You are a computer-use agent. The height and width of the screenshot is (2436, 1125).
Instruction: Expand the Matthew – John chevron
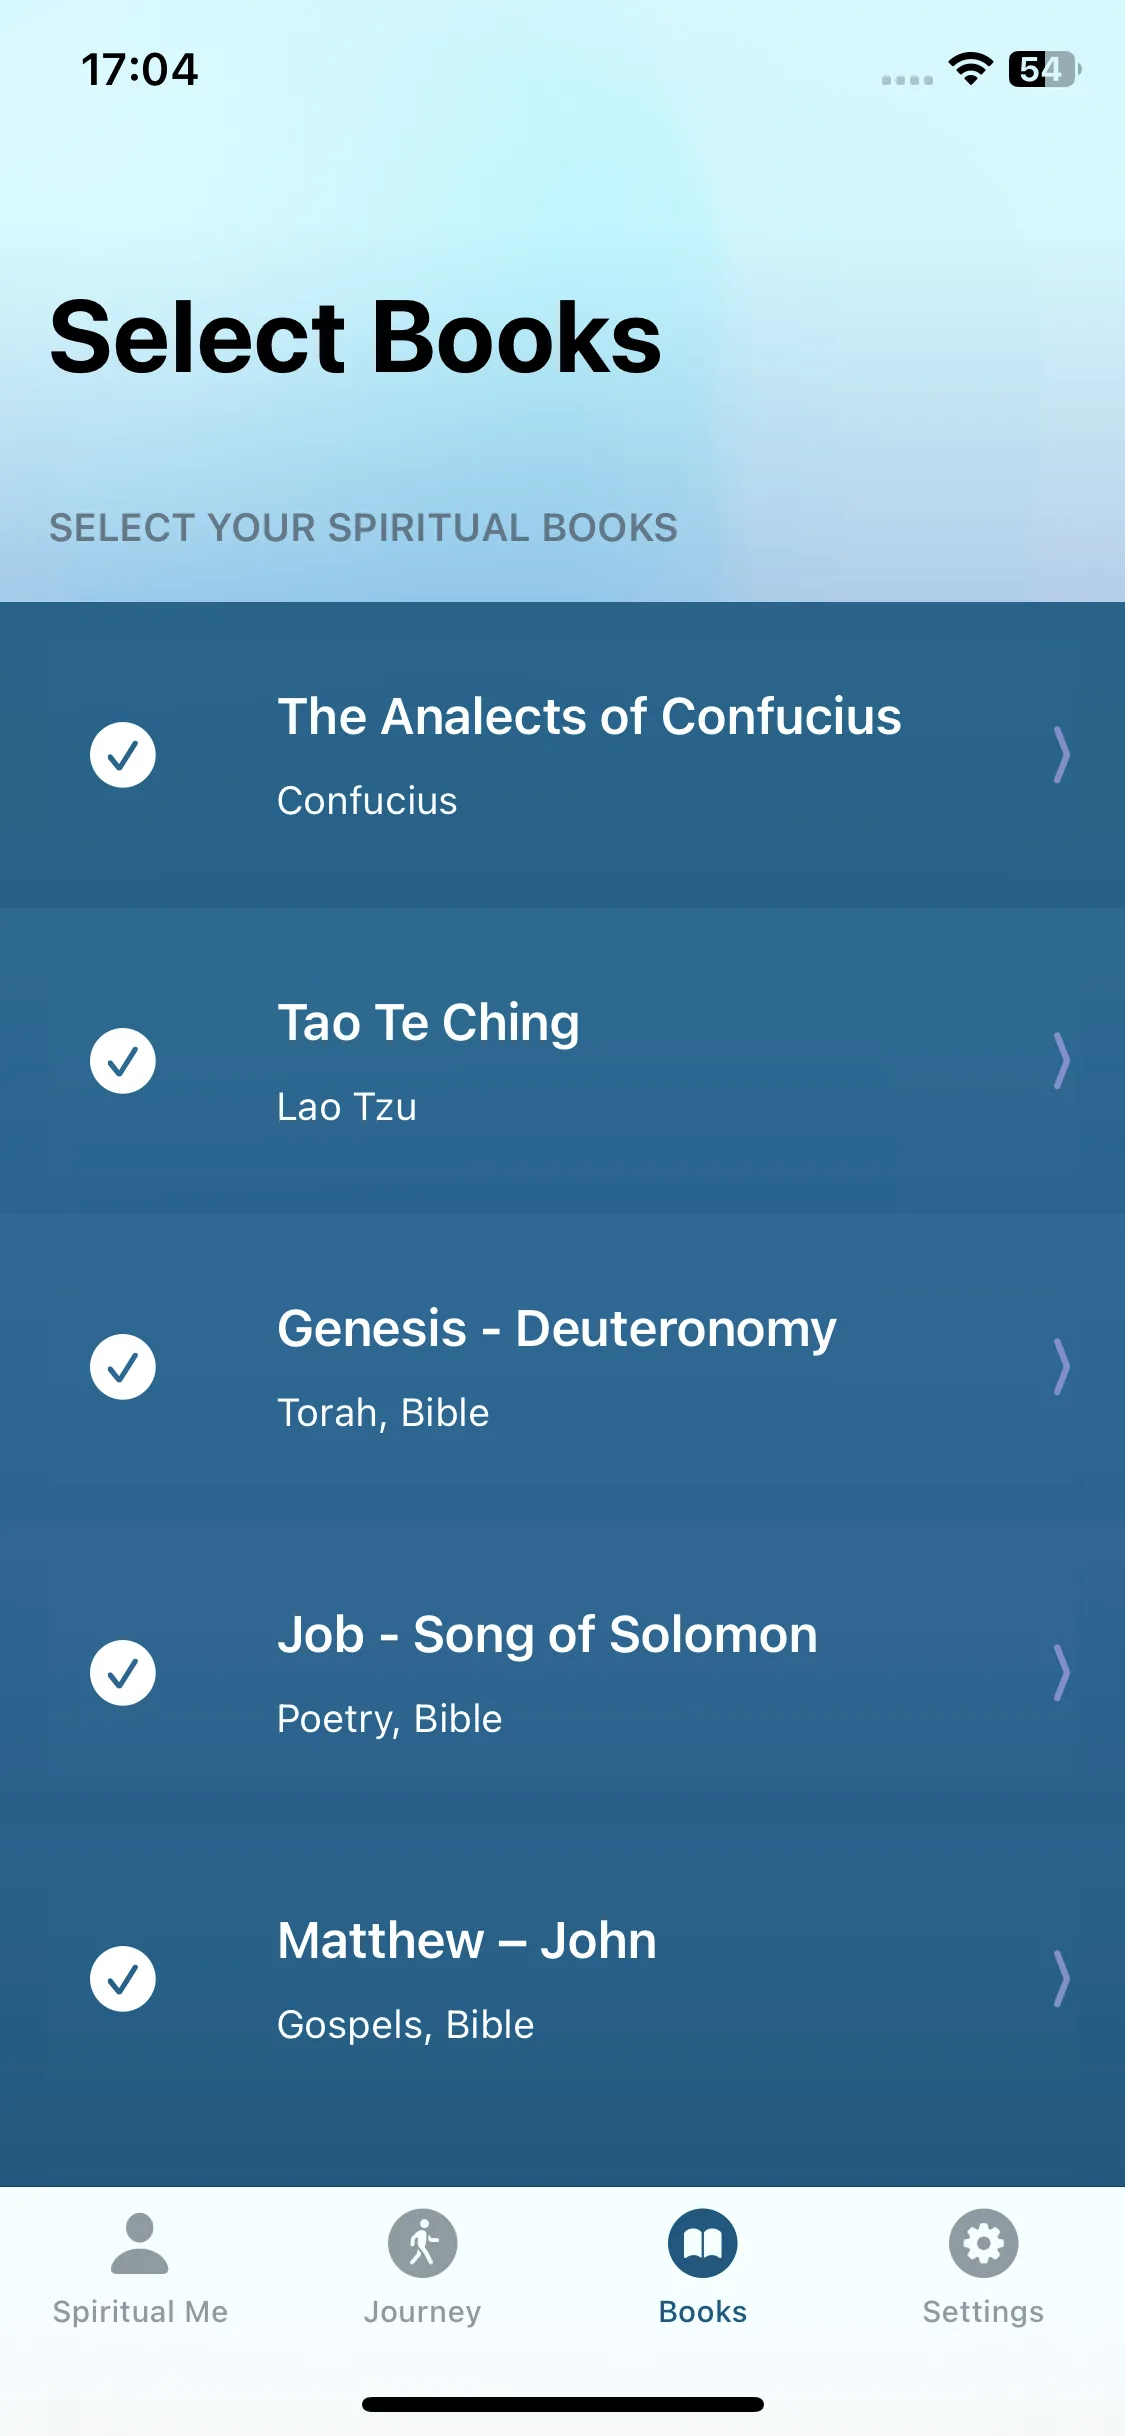(x=1062, y=1979)
